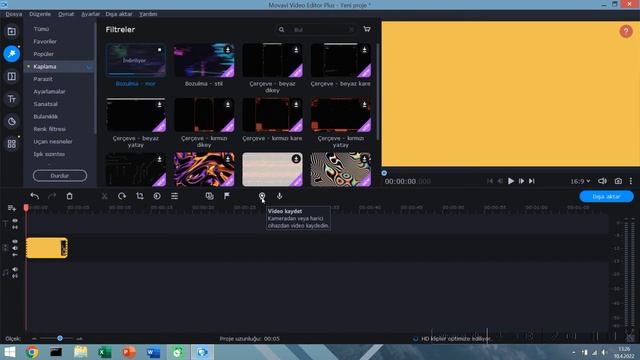Select the yellow clip on the timeline

click(47, 248)
